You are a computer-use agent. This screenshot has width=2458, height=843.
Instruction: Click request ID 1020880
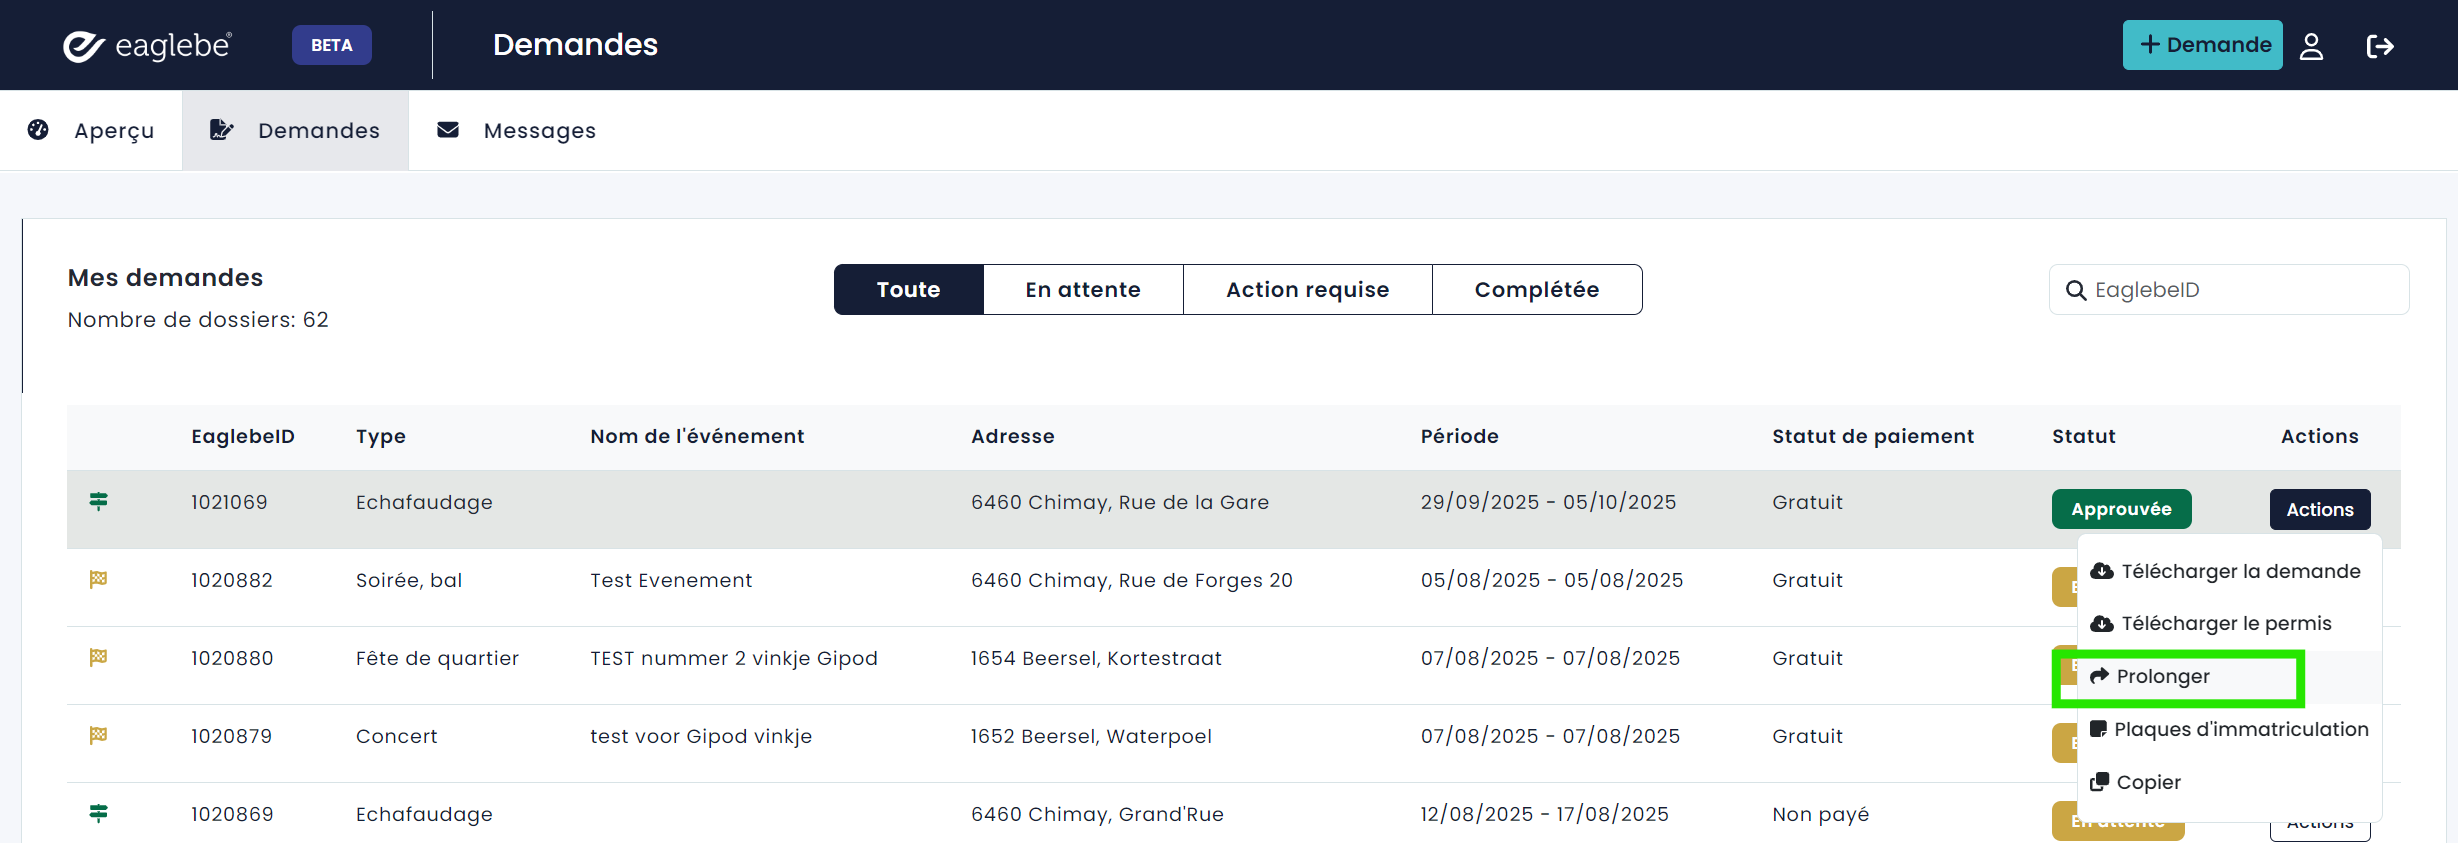pyautogui.click(x=232, y=658)
